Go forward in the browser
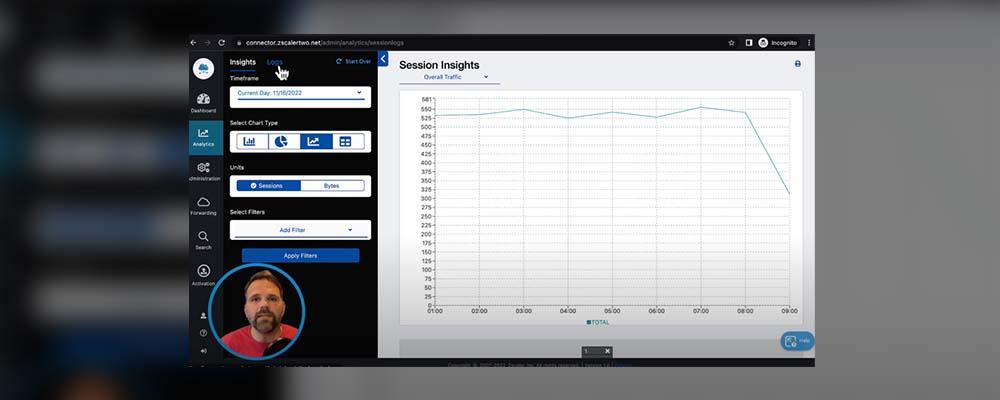The image size is (1000, 400). 207,43
